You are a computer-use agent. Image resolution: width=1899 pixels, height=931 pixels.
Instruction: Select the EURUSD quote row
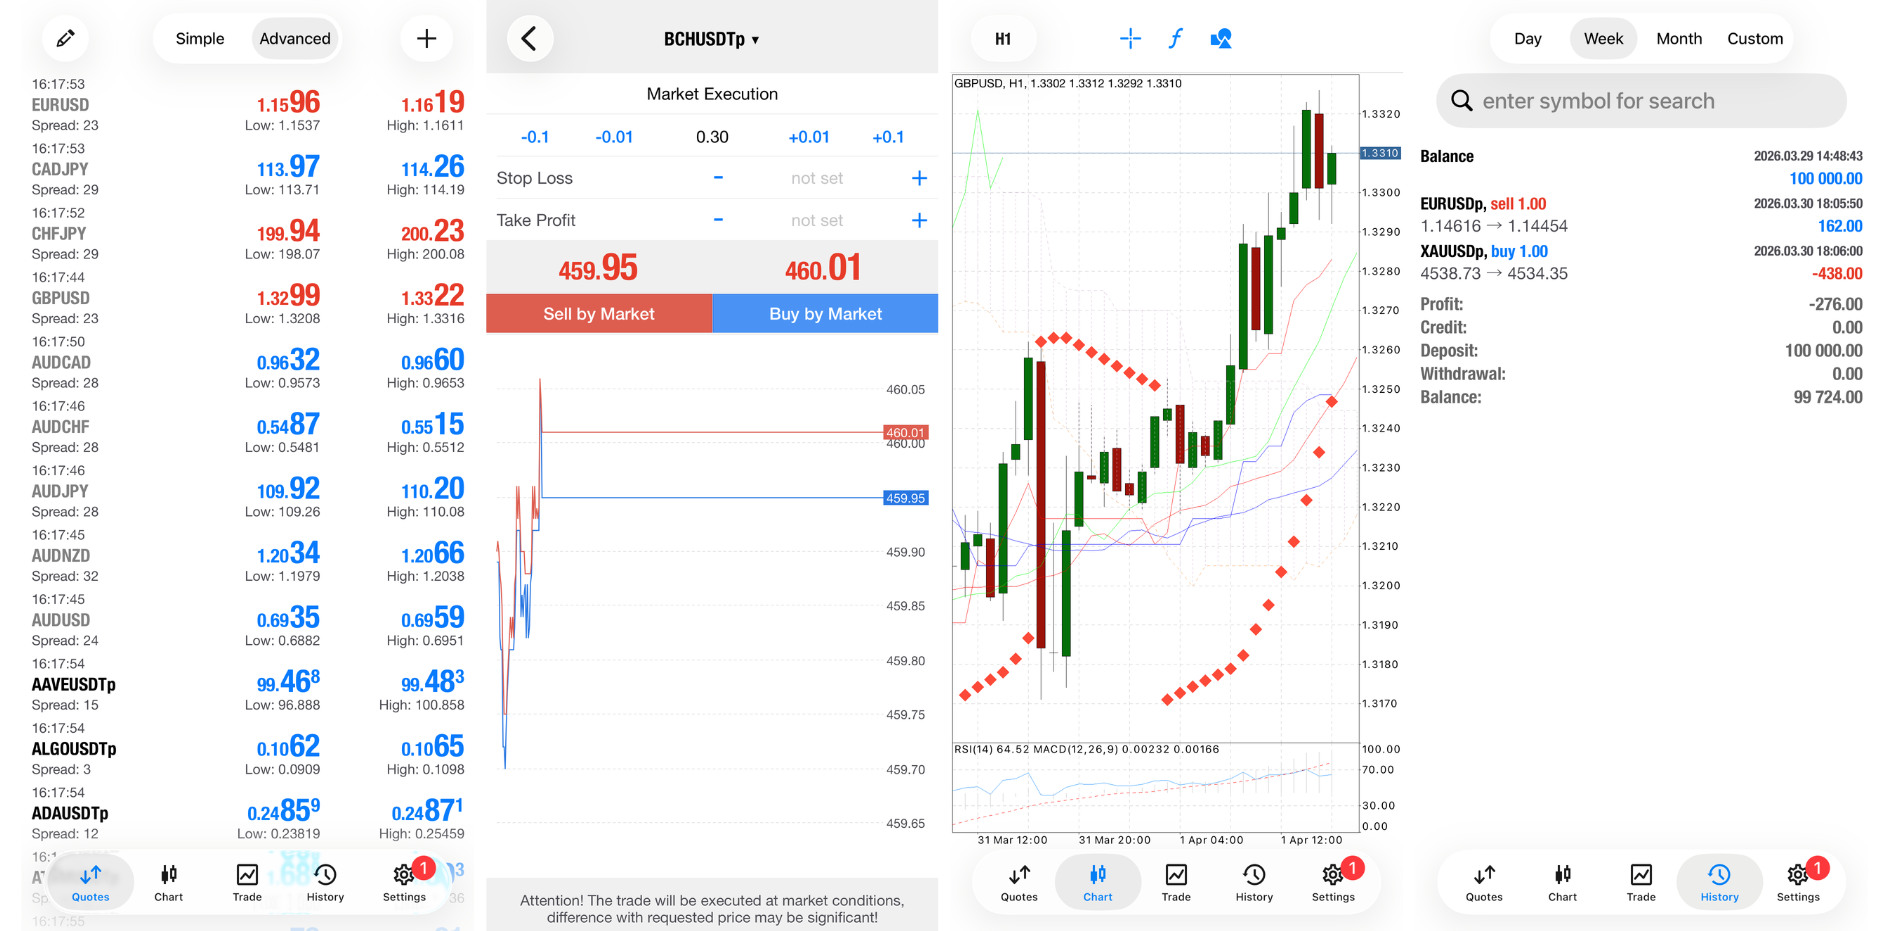pos(248,105)
